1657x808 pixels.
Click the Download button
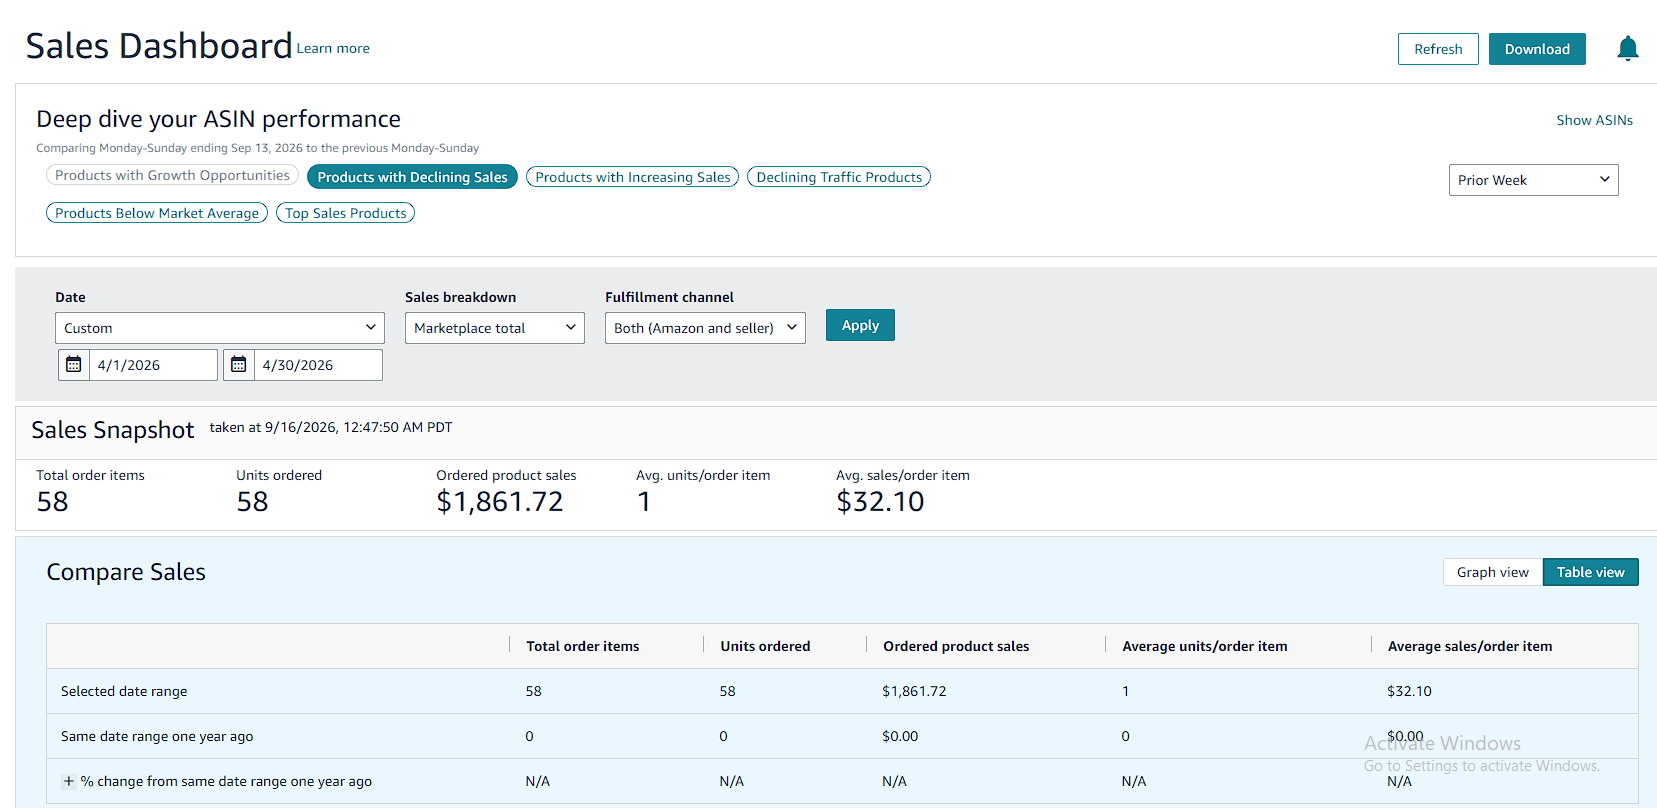(x=1537, y=49)
